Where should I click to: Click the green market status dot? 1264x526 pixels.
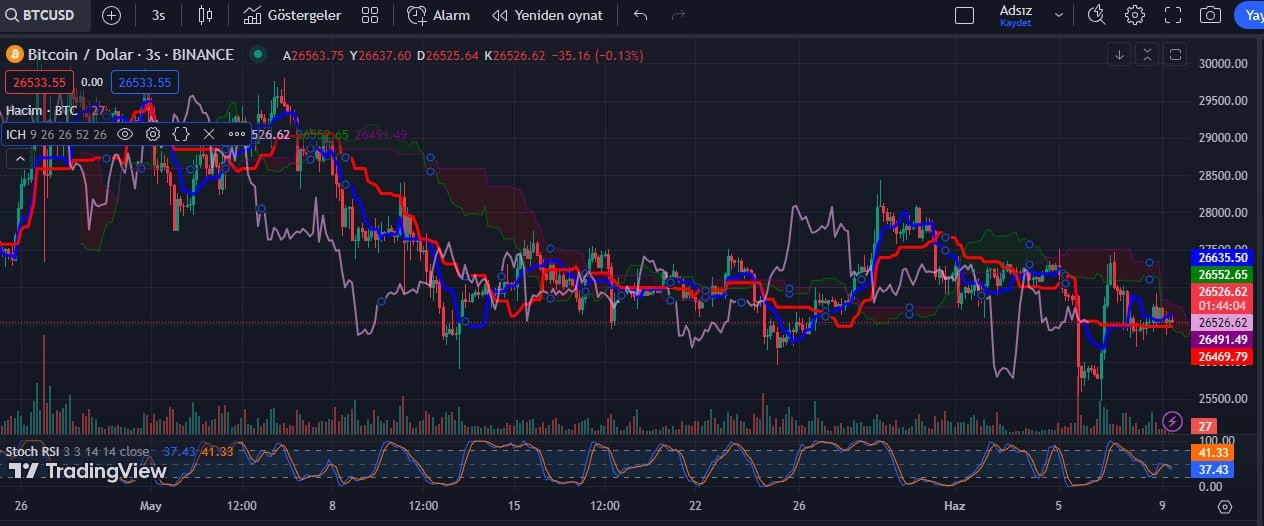[x=259, y=55]
